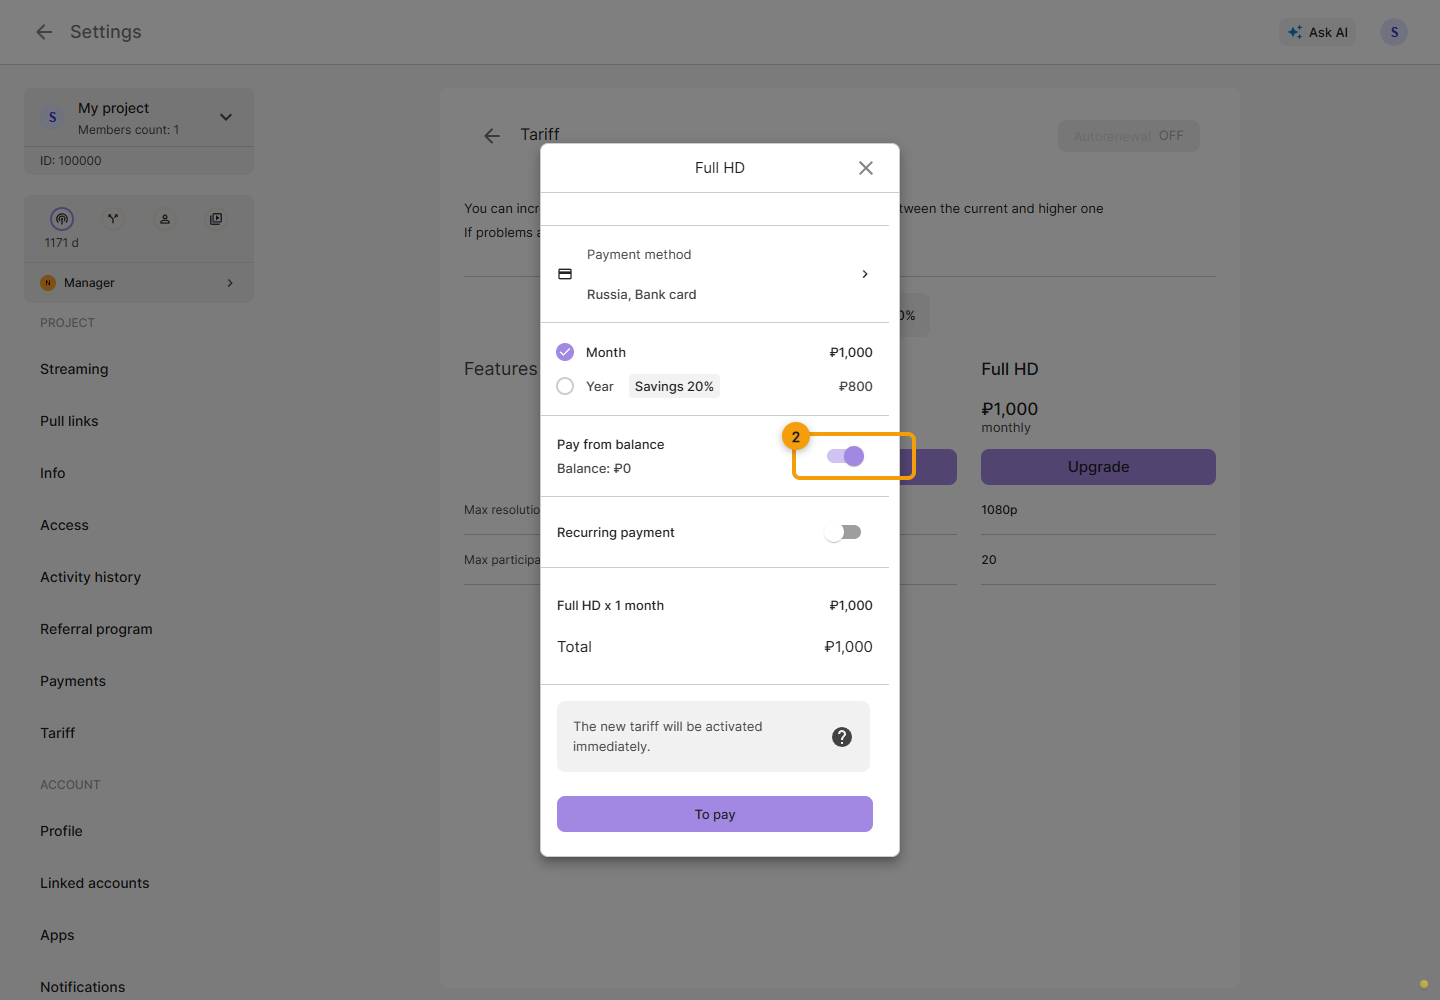Image resolution: width=1440 pixels, height=1000 pixels.
Task: Open Apps in the sidebar
Action: [x=57, y=935]
